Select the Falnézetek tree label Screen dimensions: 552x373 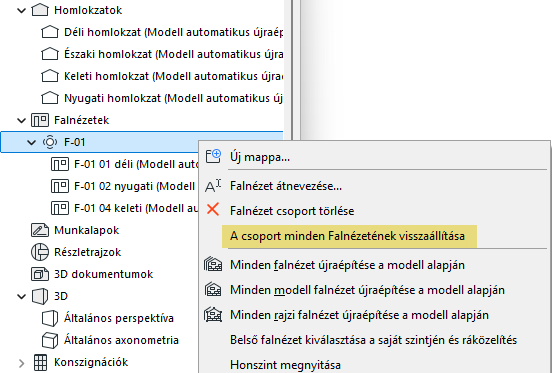click(x=81, y=120)
